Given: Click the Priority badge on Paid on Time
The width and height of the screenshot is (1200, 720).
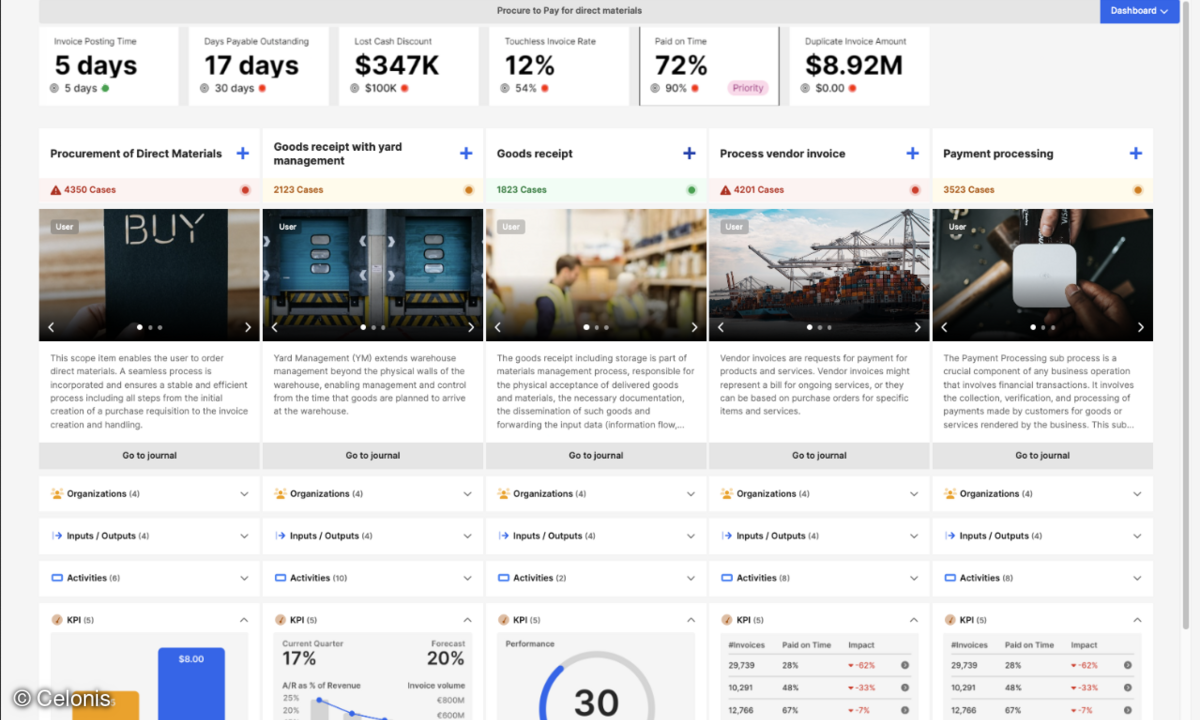Looking at the screenshot, I should [748, 88].
